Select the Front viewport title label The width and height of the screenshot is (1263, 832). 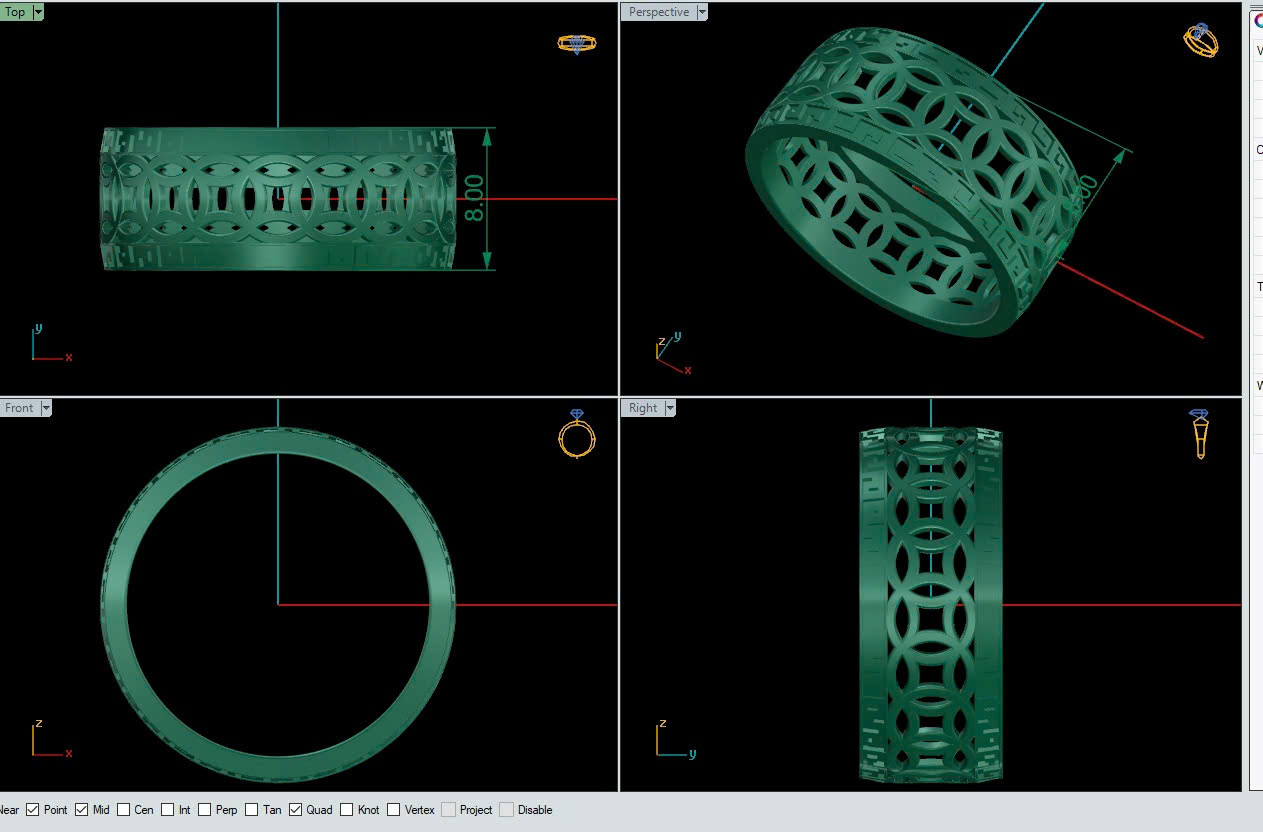point(19,408)
